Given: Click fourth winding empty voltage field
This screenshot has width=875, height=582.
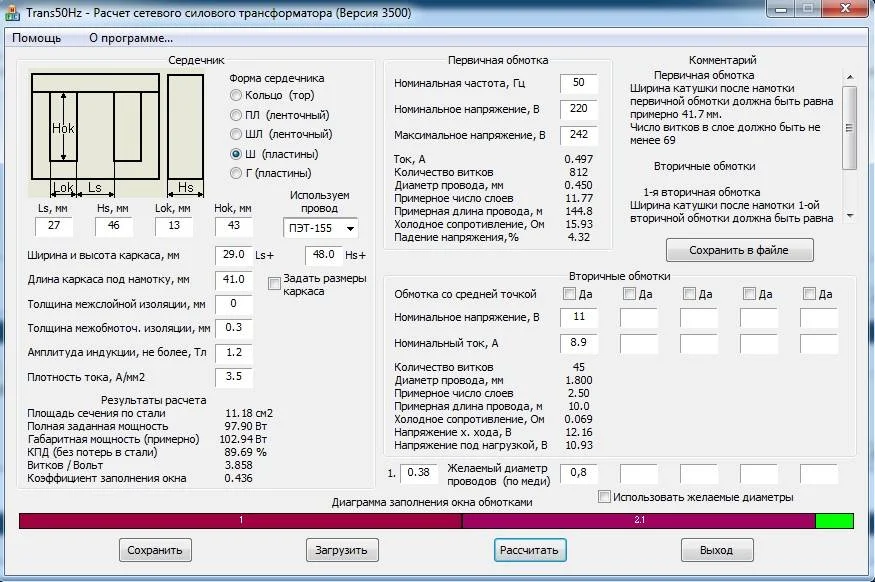Looking at the screenshot, I should point(759,318).
